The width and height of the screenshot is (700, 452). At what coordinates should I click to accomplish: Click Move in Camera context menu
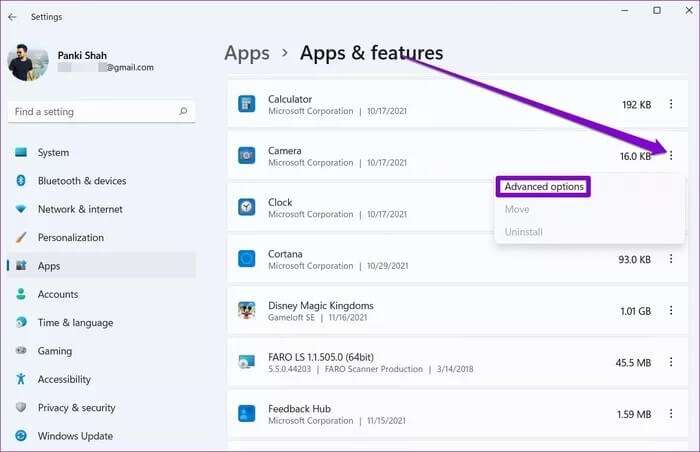click(517, 209)
